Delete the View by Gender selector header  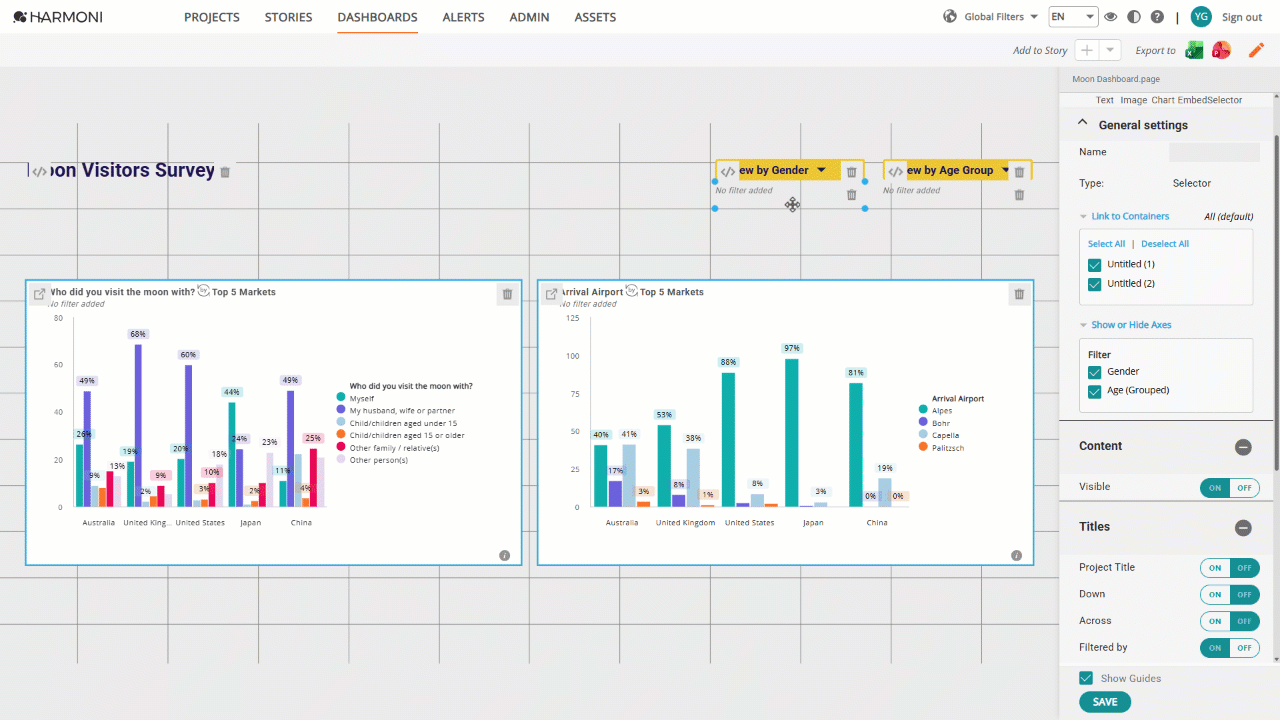point(851,172)
